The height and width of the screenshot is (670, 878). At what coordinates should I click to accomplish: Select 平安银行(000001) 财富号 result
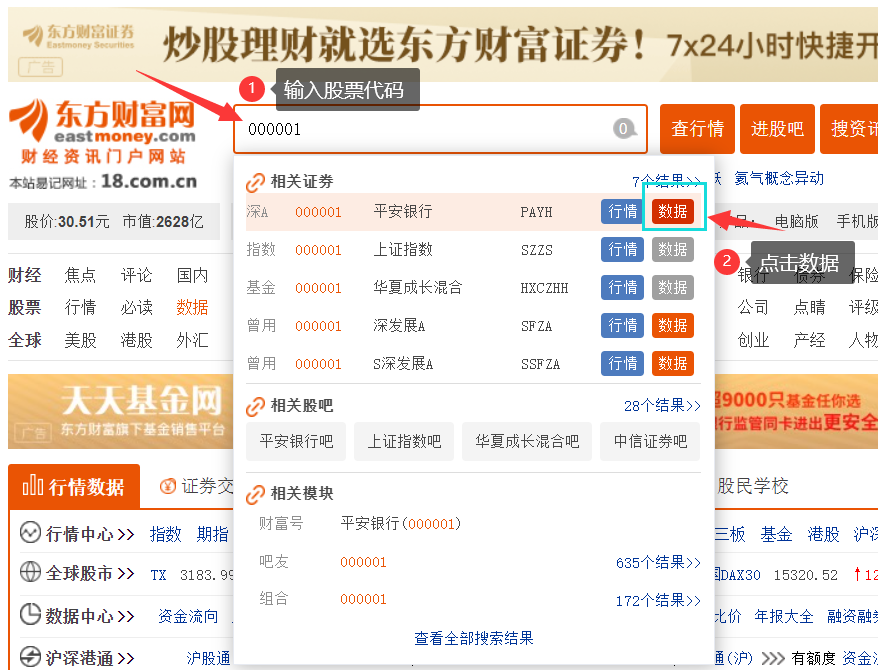pos(401,524)
